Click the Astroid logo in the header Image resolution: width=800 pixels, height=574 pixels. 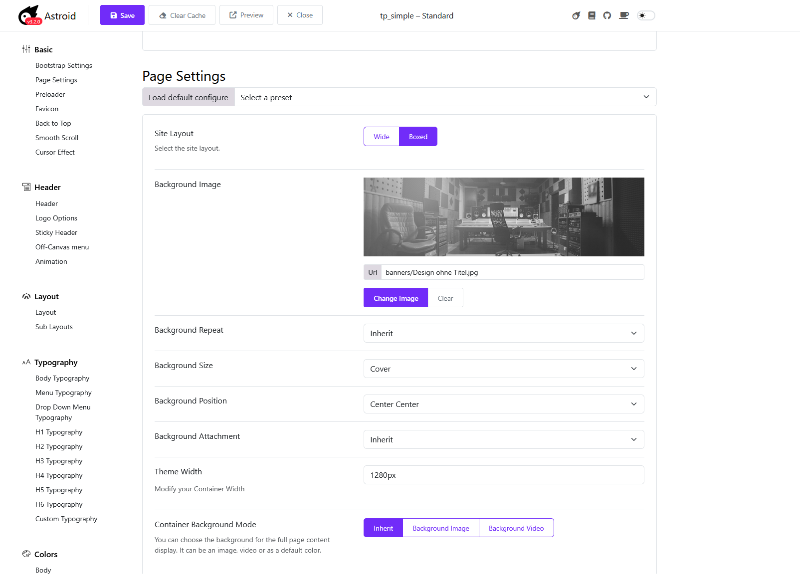(47, 15)
